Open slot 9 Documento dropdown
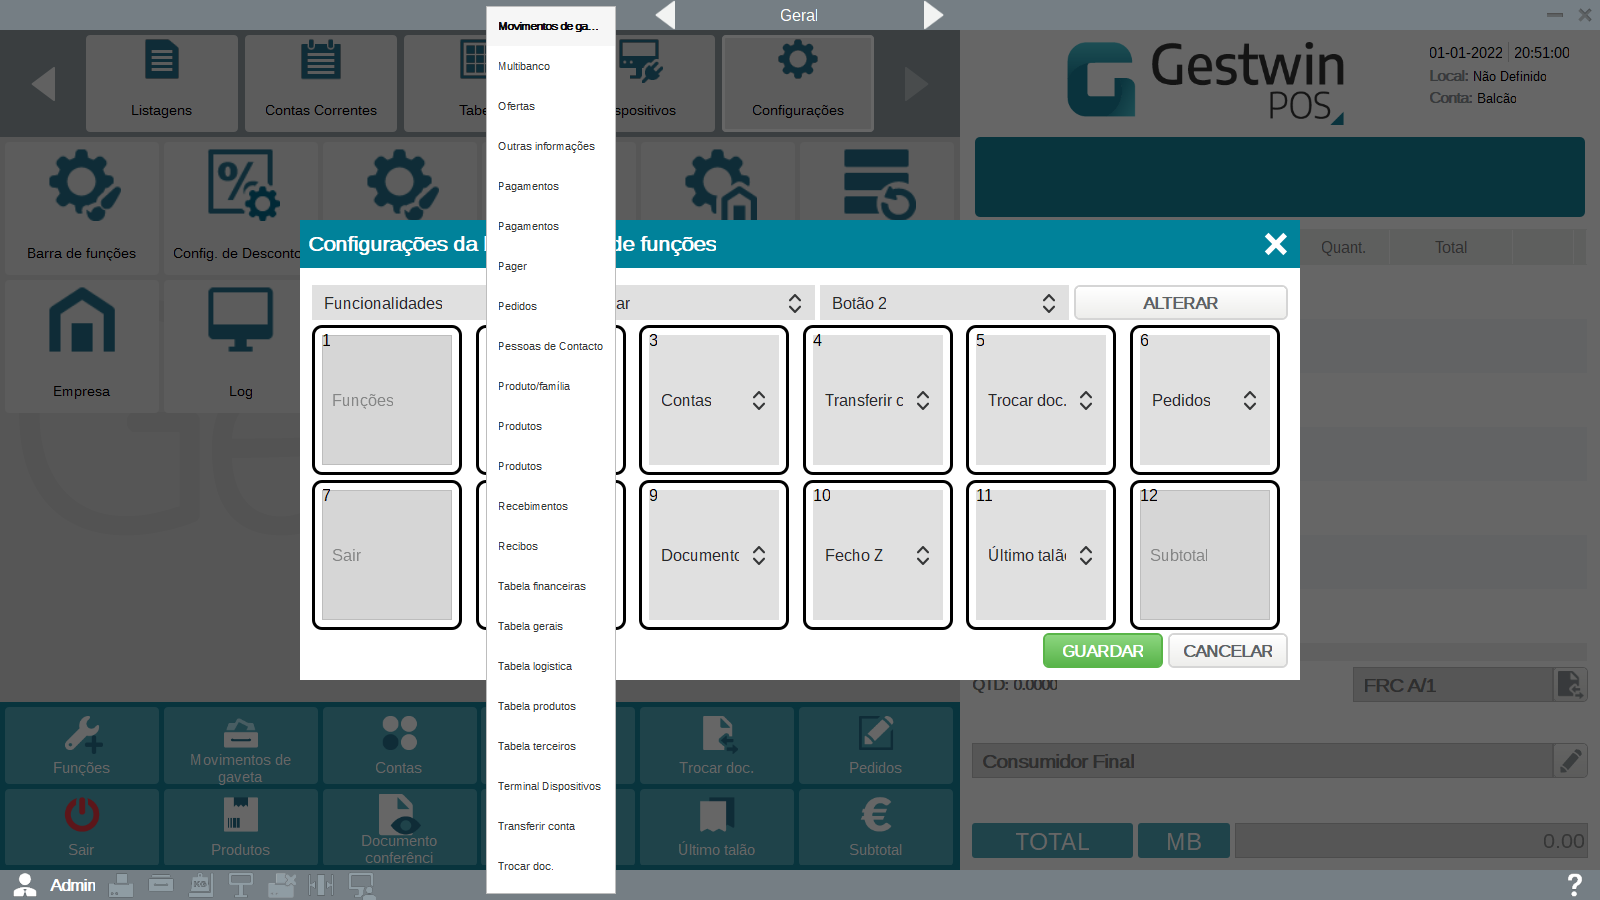Image resolution: width=1600 pixels, height=900 pixels. pos(714,555)
